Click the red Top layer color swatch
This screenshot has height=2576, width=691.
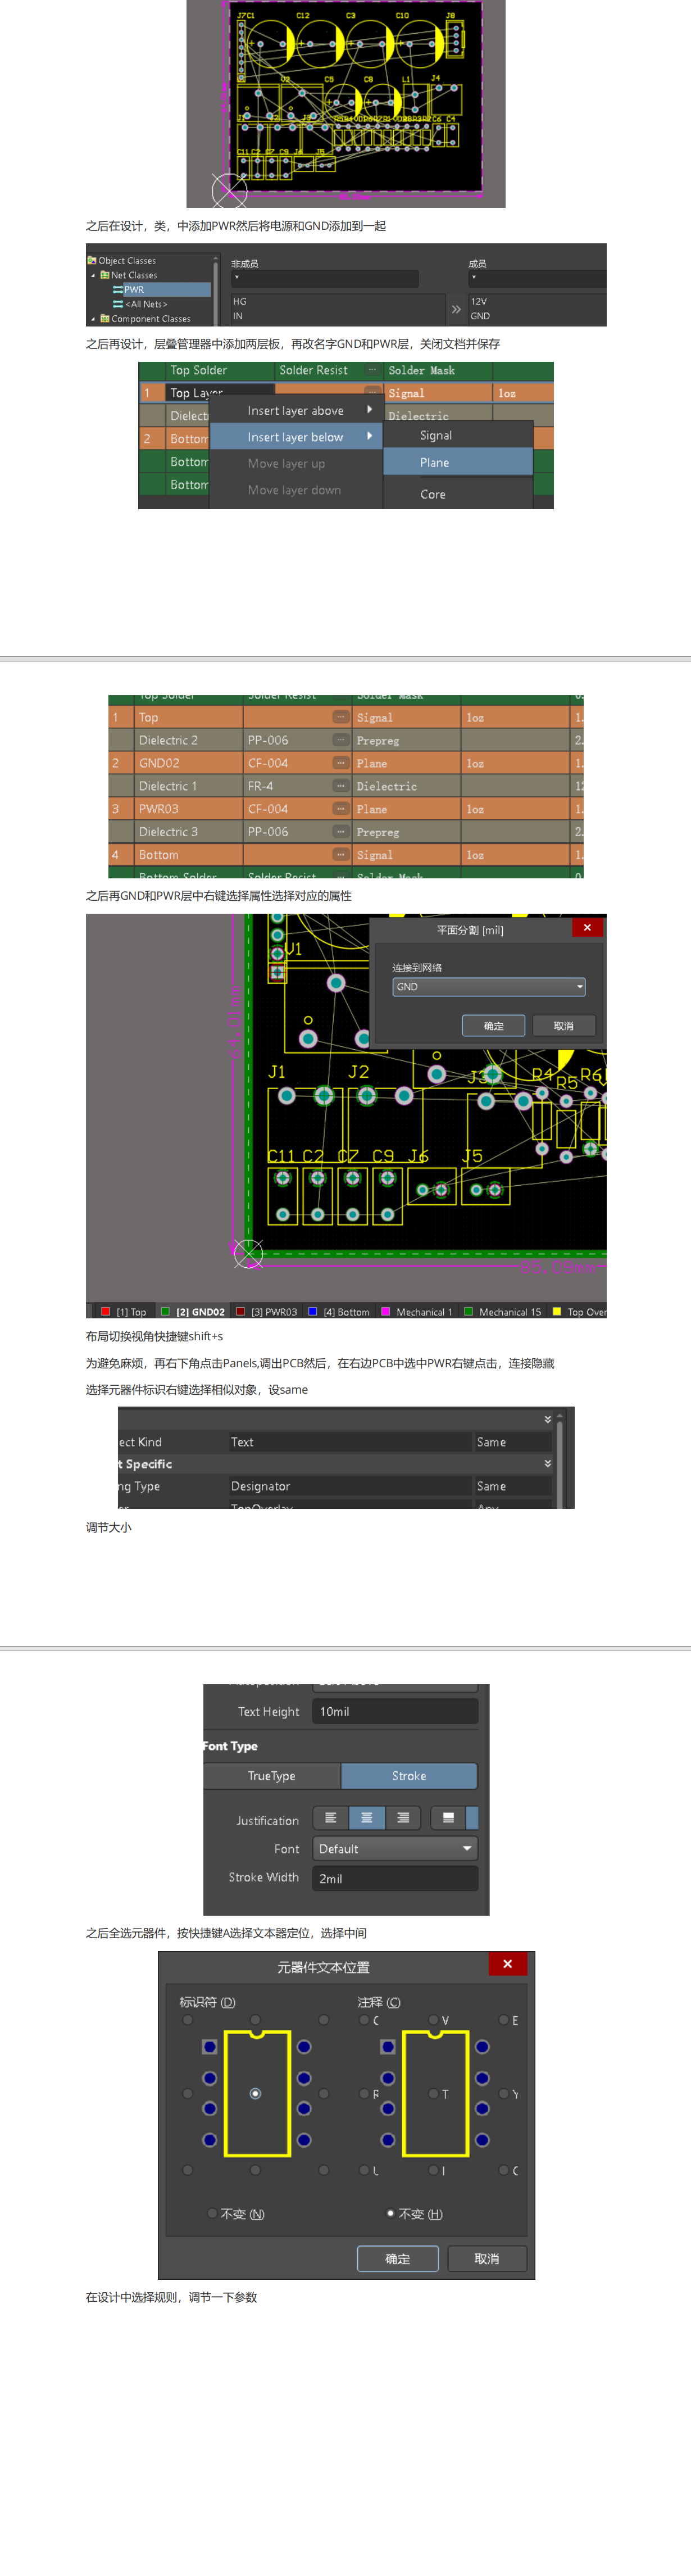click(105, 1311)
